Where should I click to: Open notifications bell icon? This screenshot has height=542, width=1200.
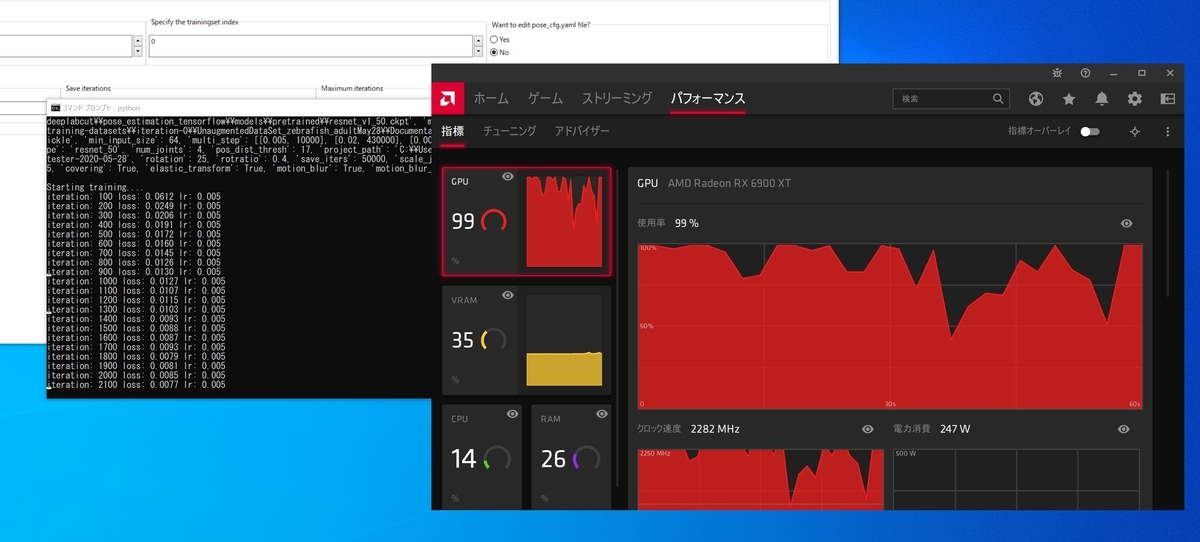point(1102,99)
